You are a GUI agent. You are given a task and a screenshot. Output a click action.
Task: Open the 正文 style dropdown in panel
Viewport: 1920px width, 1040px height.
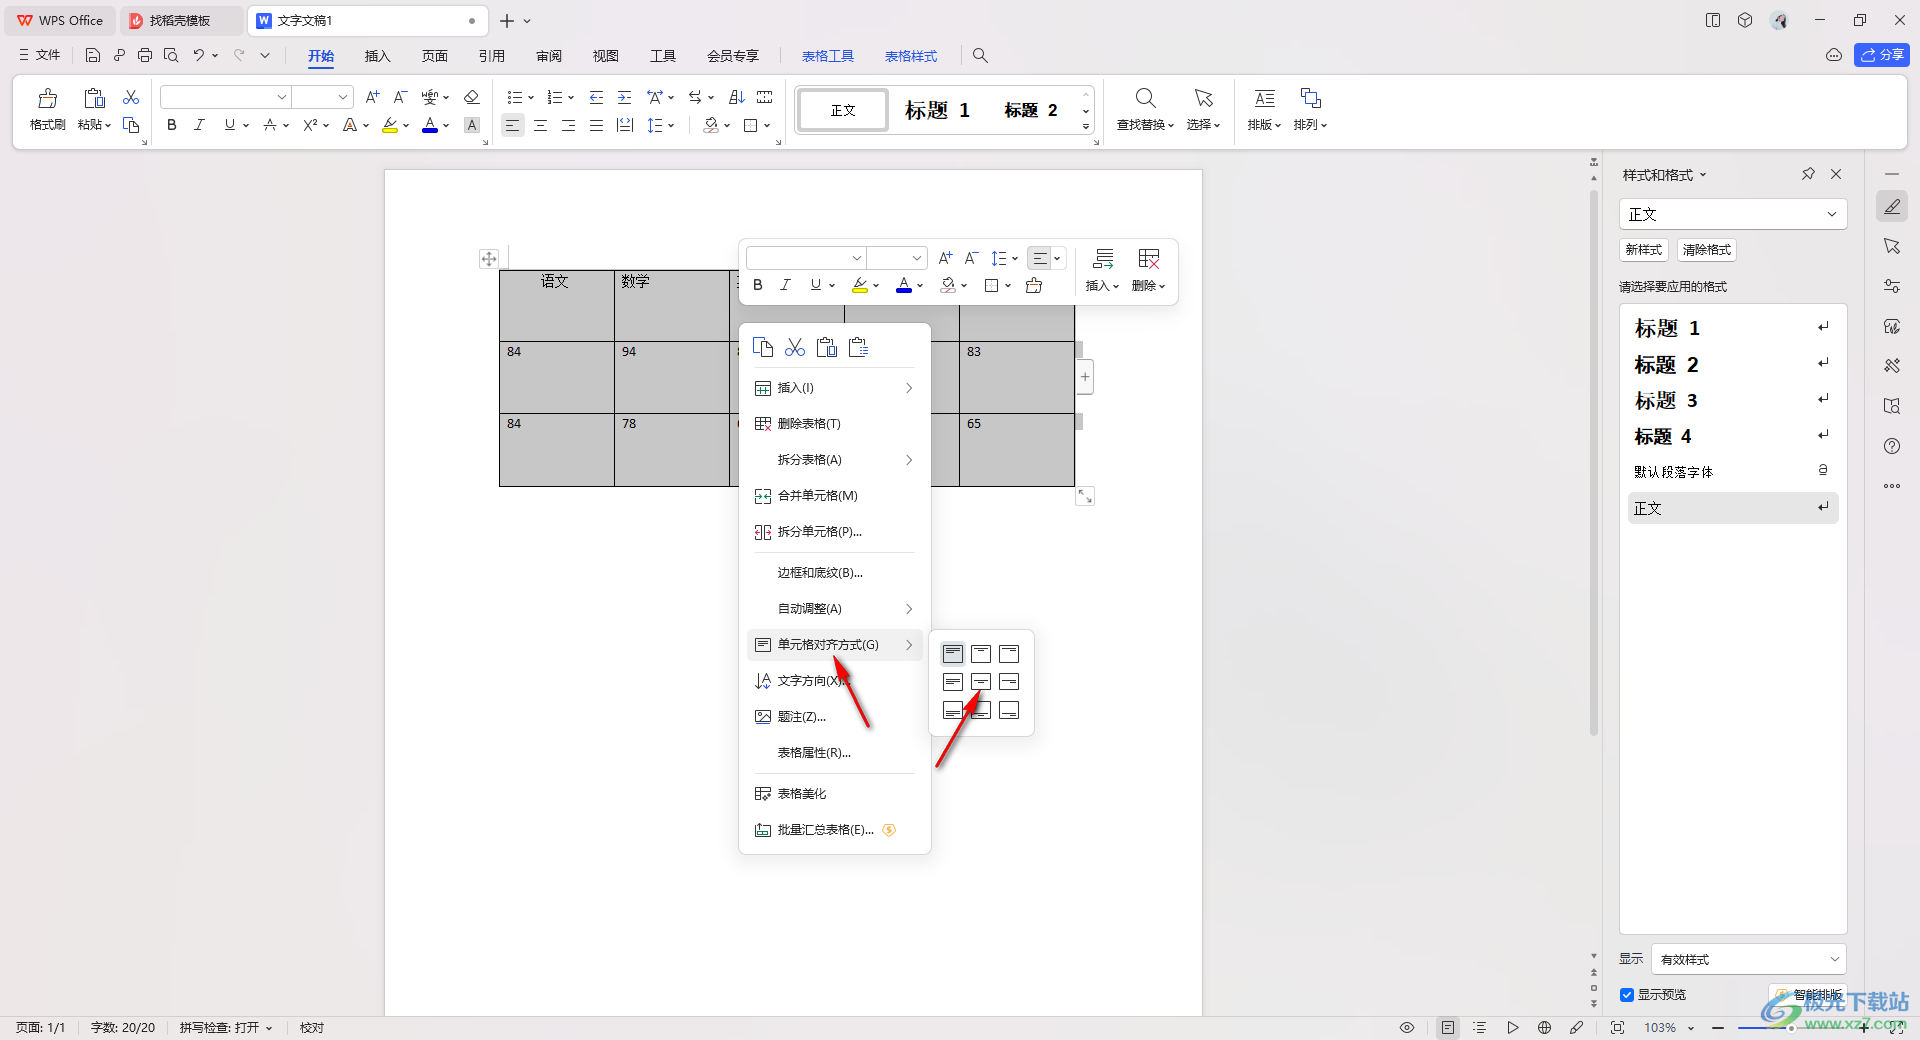1733,214
